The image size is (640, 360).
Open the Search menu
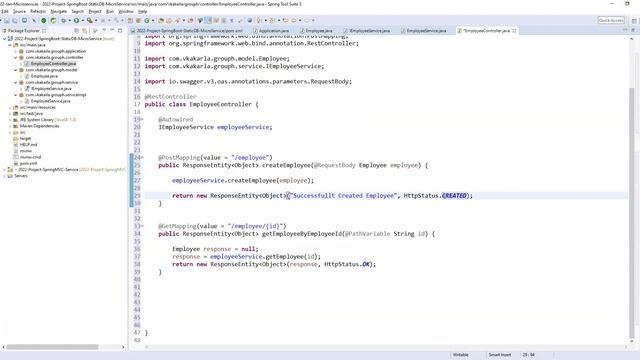78,11
